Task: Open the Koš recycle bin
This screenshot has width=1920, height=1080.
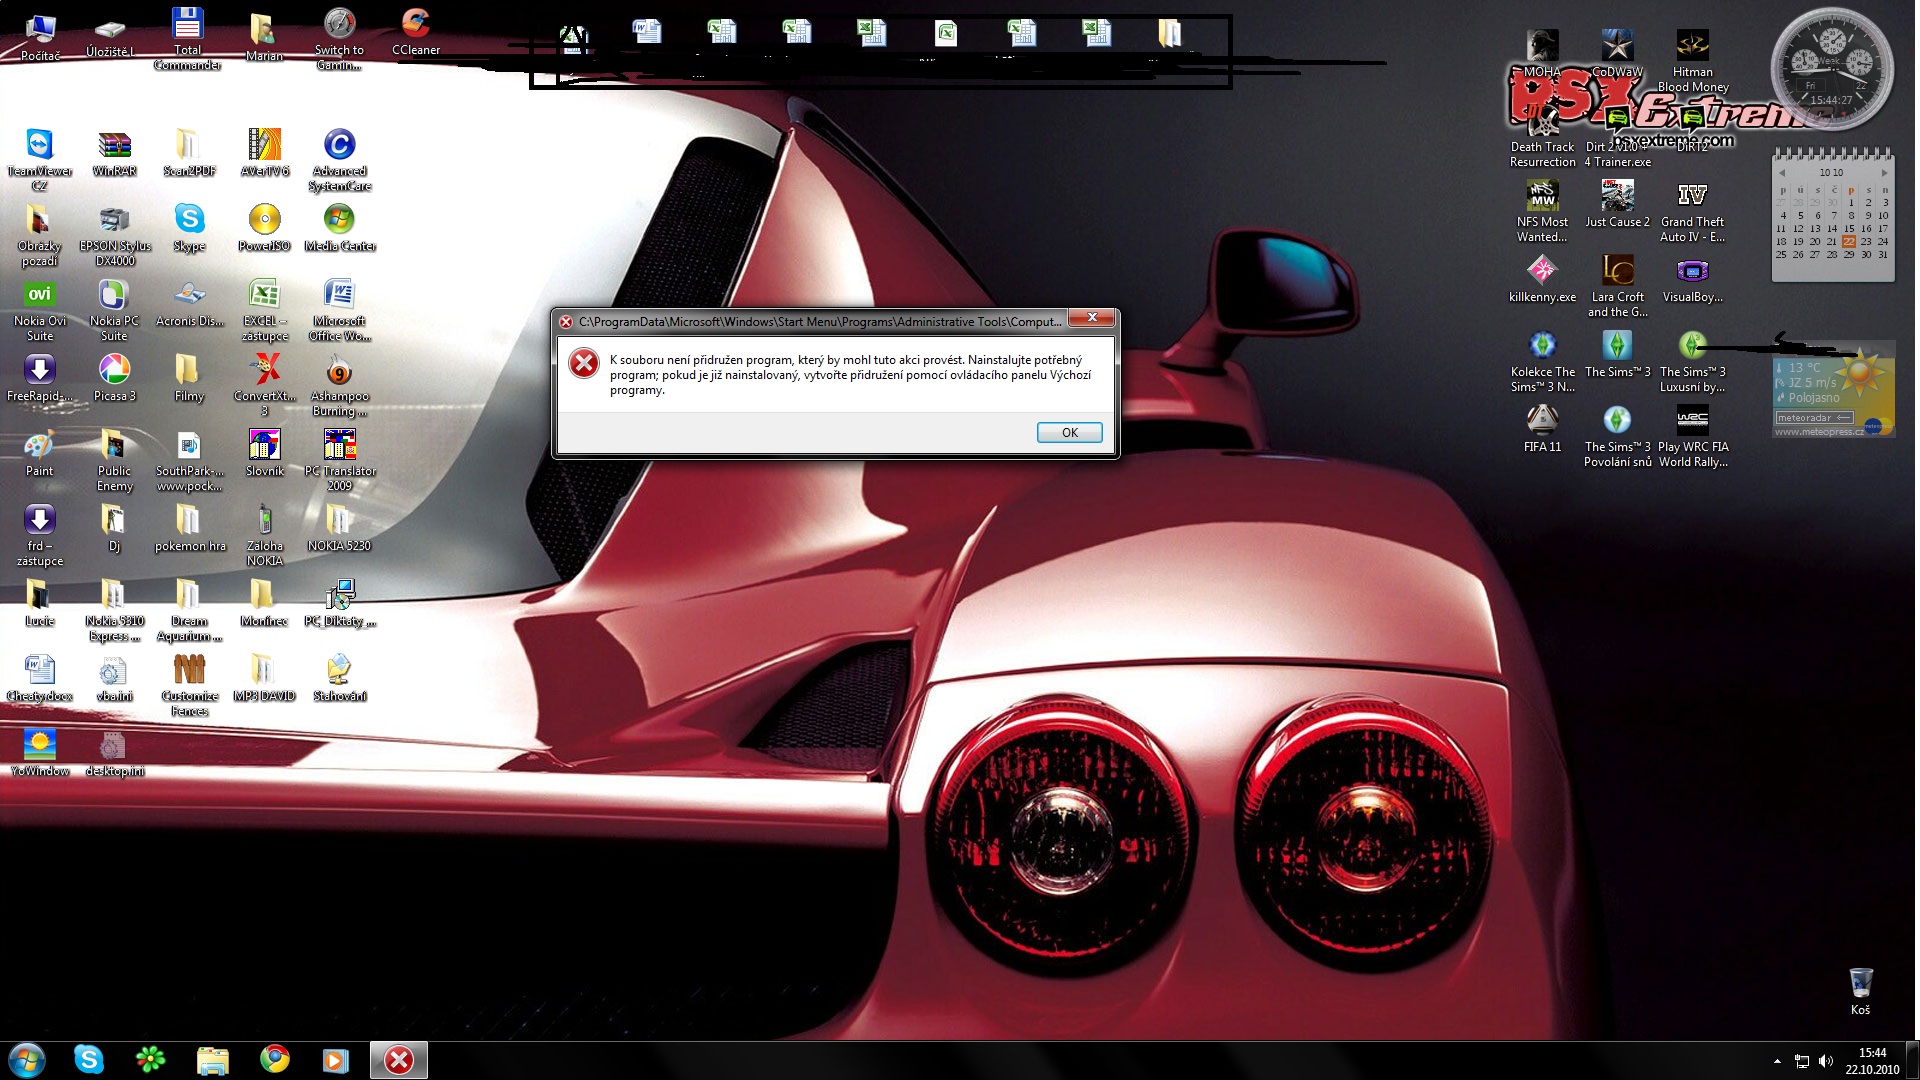Action: (1860, 984)
